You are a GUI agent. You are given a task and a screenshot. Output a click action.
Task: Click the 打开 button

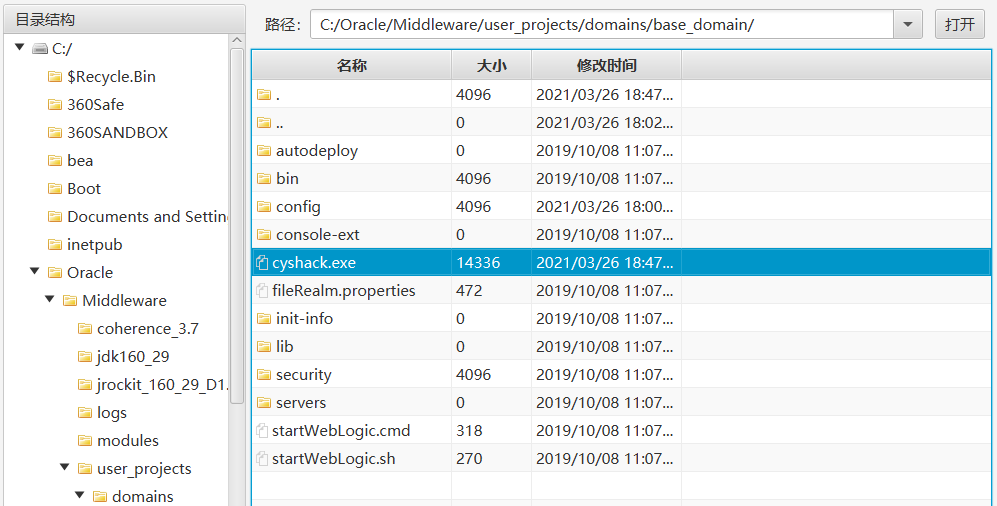coord(959,25)
